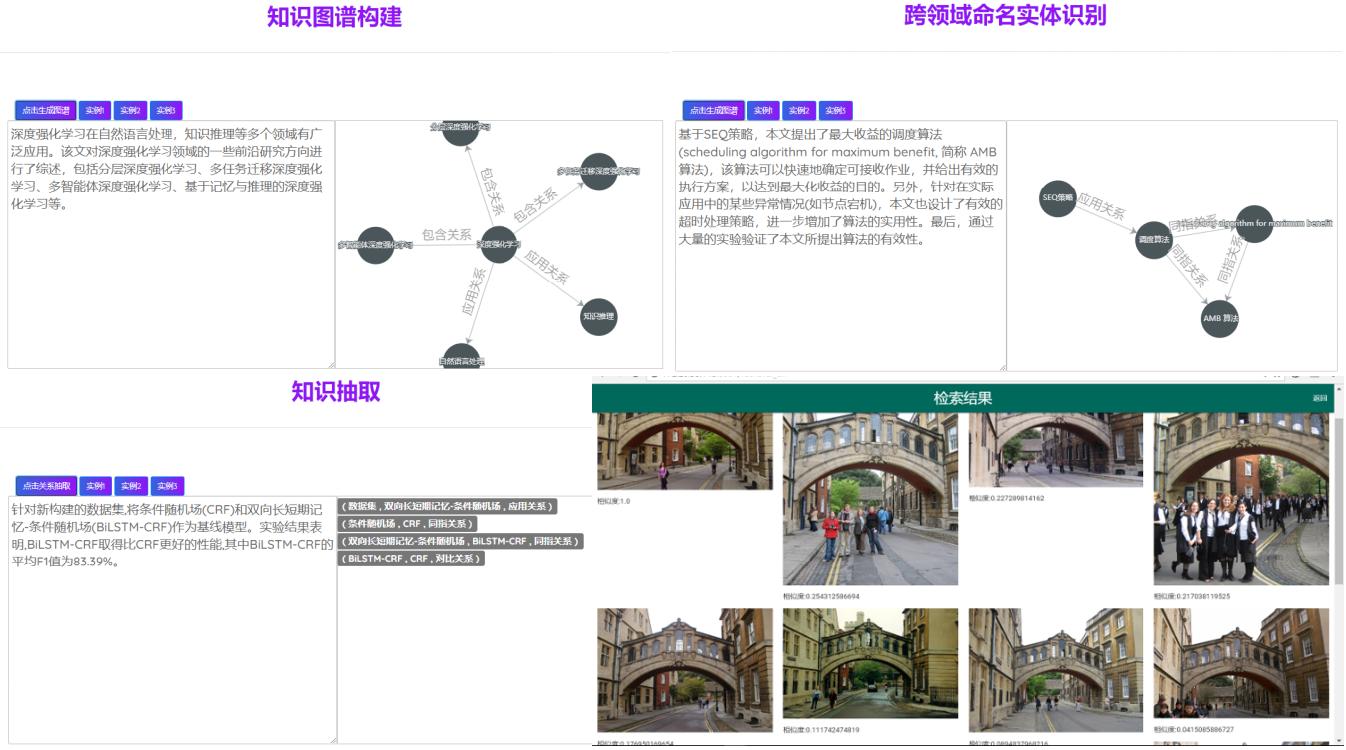Open the result image with similarity 1.0
The height and width of the screenshot is (750, 1346).
[685, 452]
